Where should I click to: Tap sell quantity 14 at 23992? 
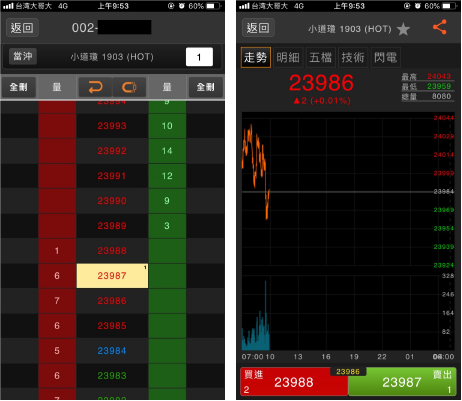click(x=167, y=151)
